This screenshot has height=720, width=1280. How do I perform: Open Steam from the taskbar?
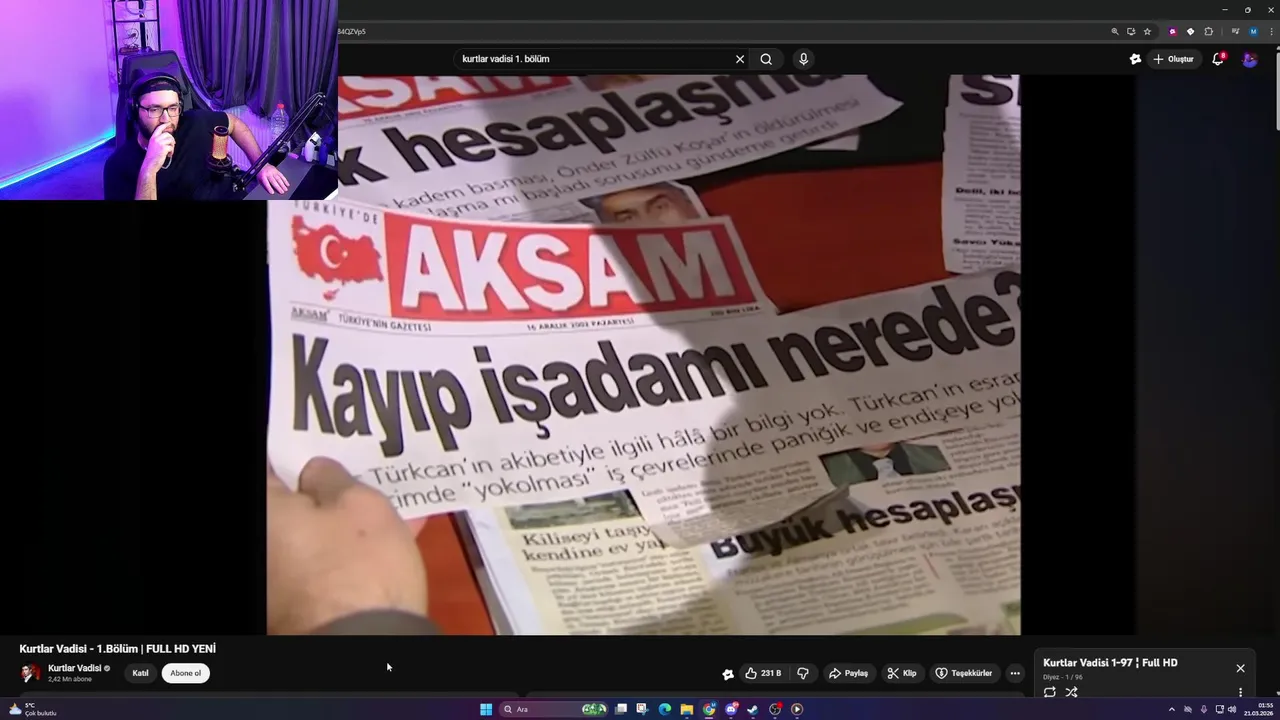(x=753, y=709)
